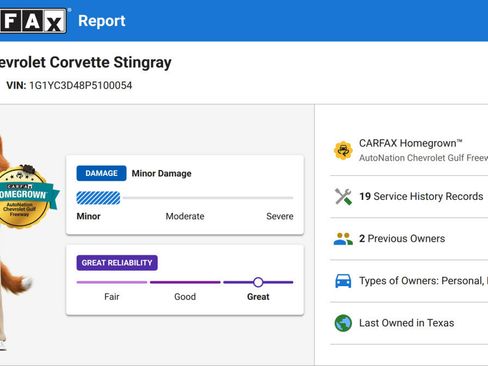Viewport: 488px width, 366px height.
Task: Click the globe location icon
Action: [x=343, y=323]
